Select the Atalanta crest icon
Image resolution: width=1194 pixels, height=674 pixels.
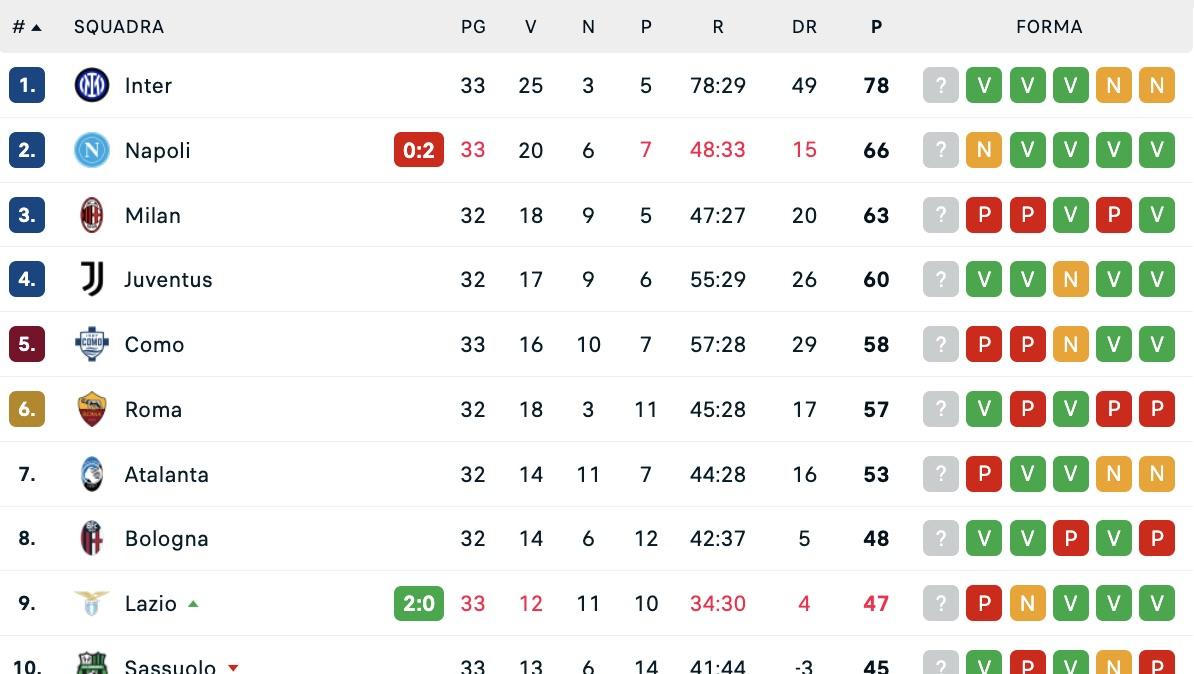(91, 474)
